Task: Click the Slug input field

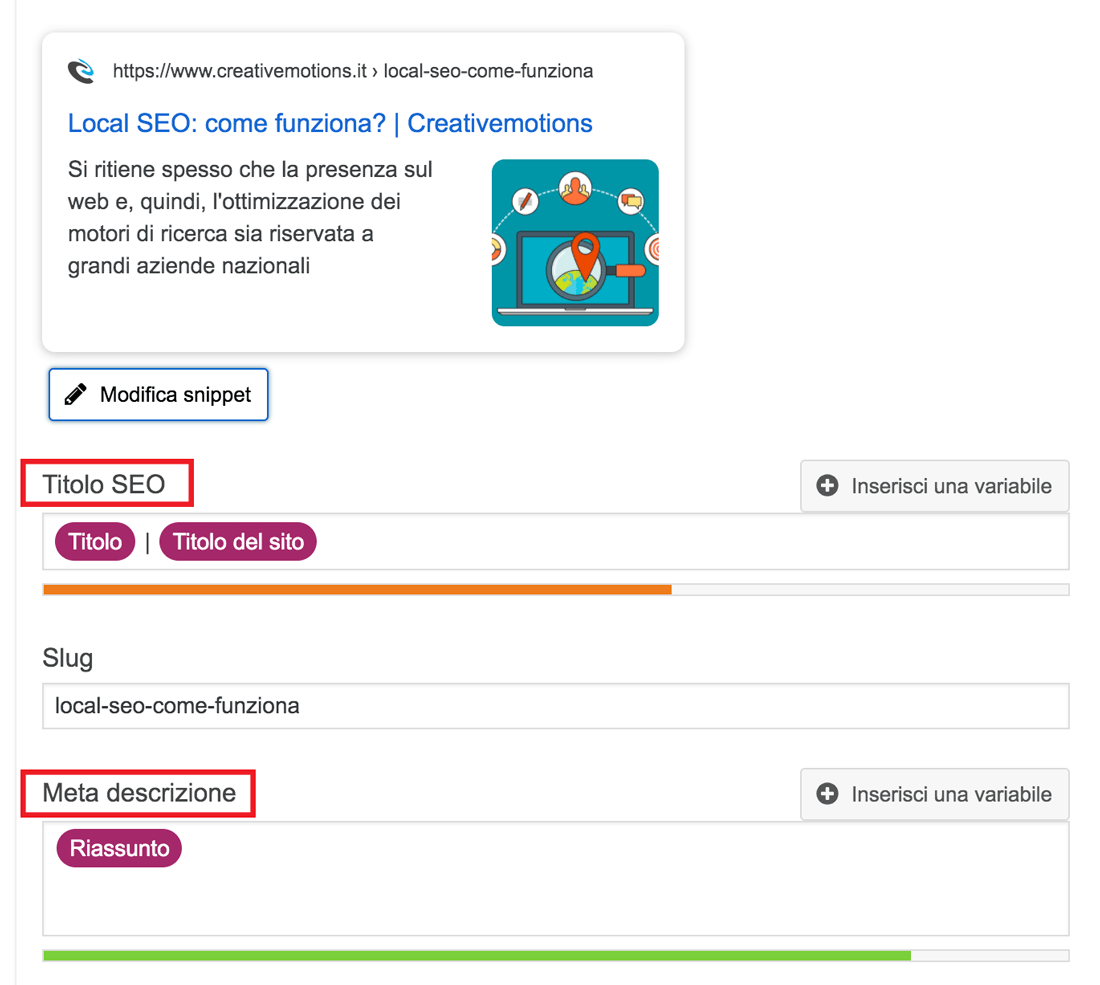Action: tap(556, 706)
